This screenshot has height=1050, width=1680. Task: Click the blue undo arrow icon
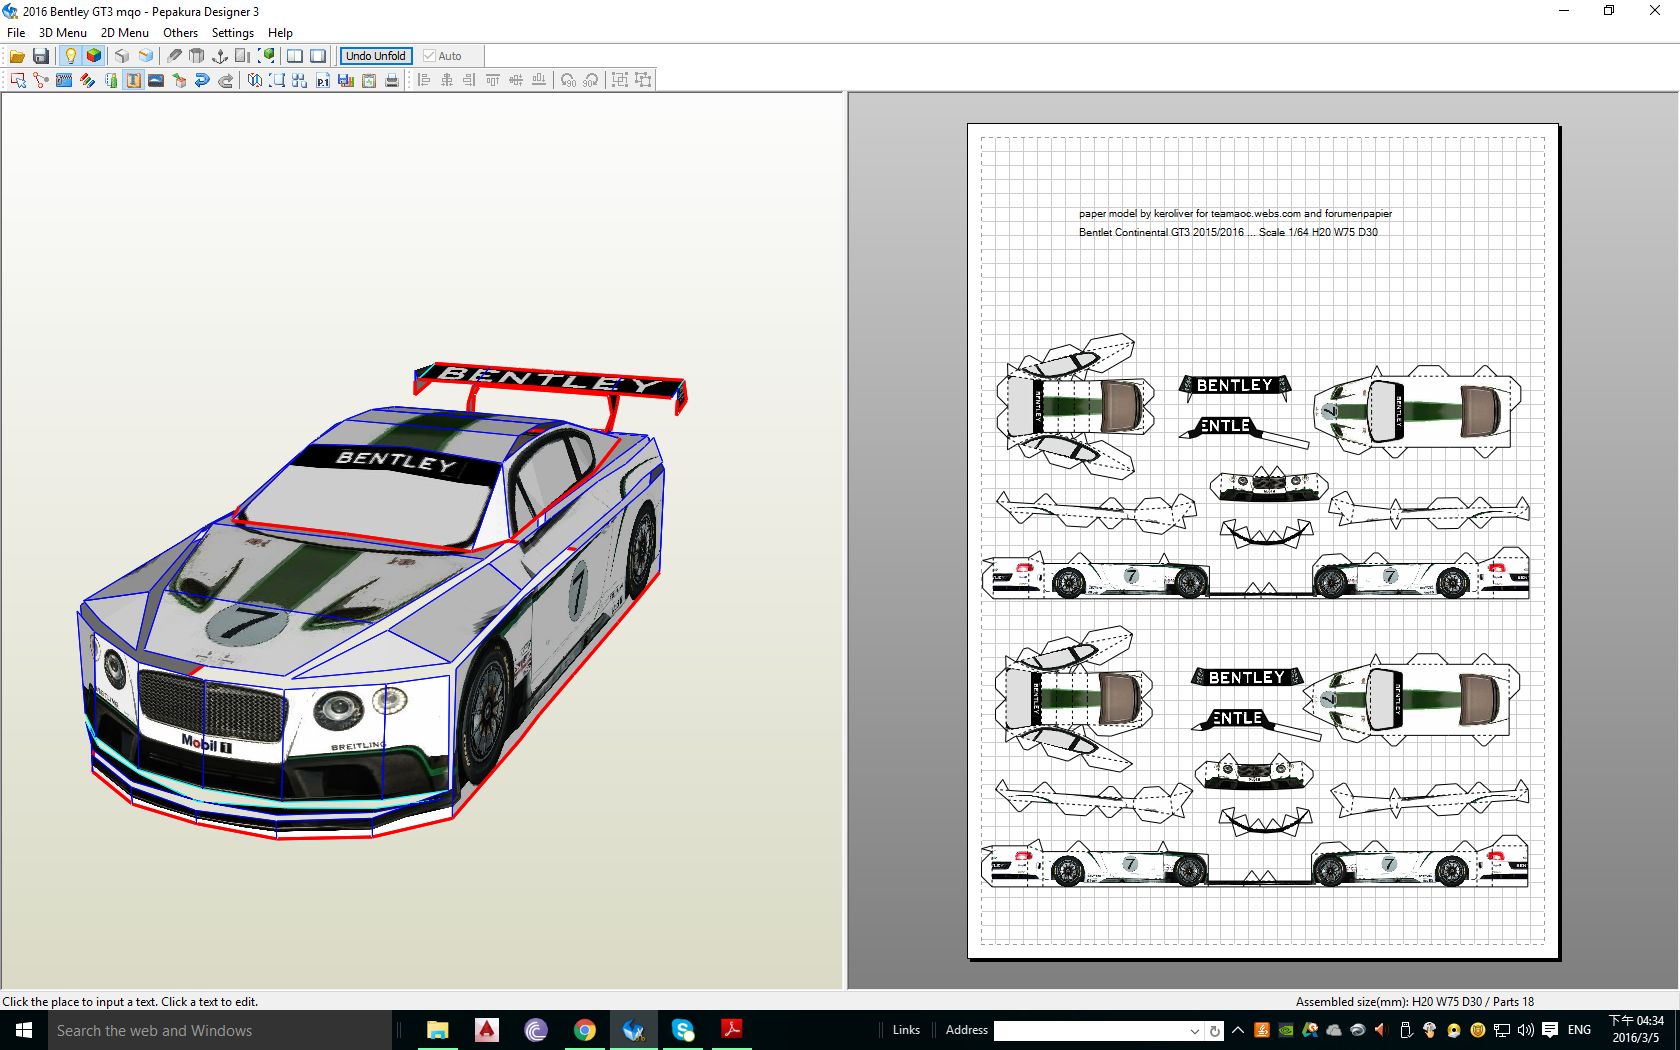coord(202,80)
